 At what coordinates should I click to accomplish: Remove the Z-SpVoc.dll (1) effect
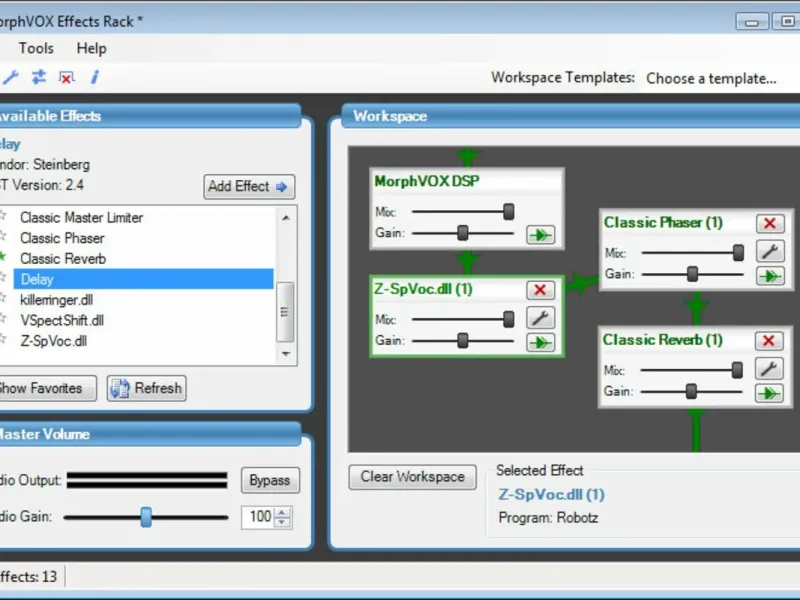pos(540,290)
